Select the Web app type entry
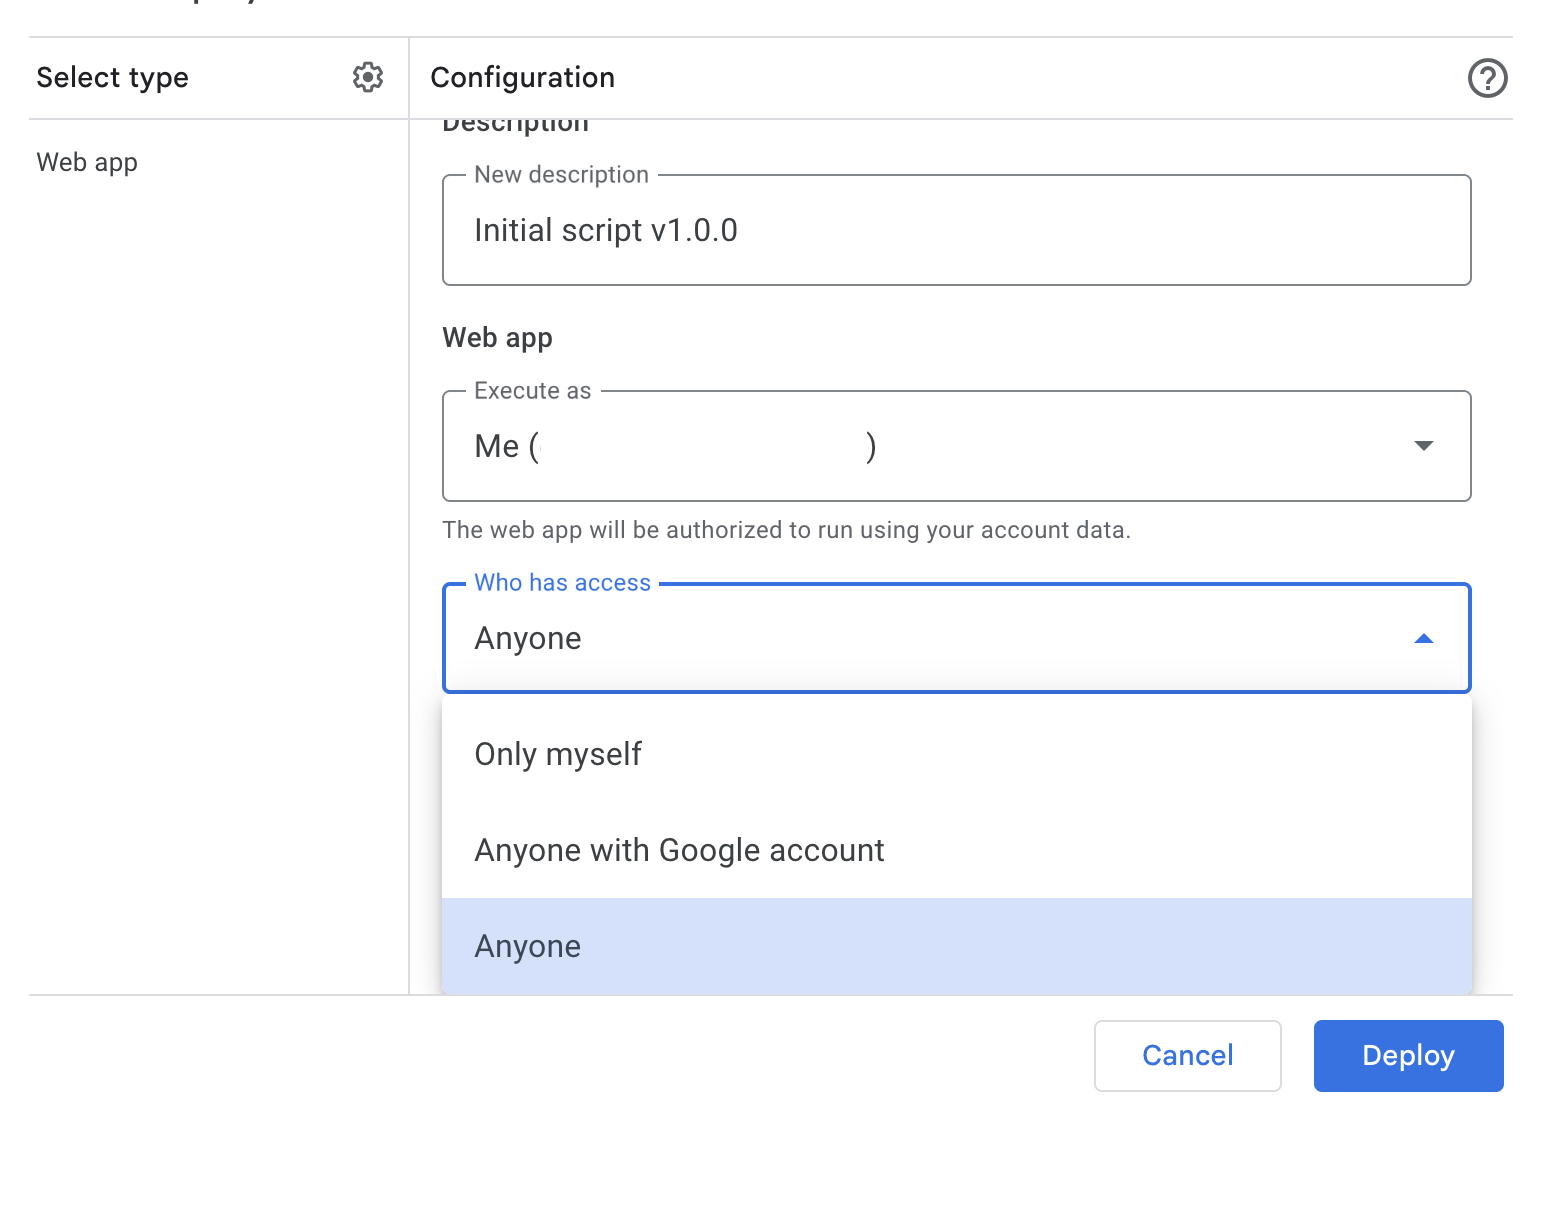 click(x=87, y=162)
